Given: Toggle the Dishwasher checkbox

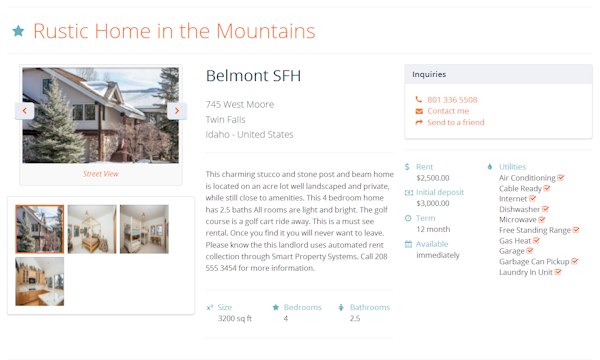Looking at the screenshot, I should coord(545,209).
